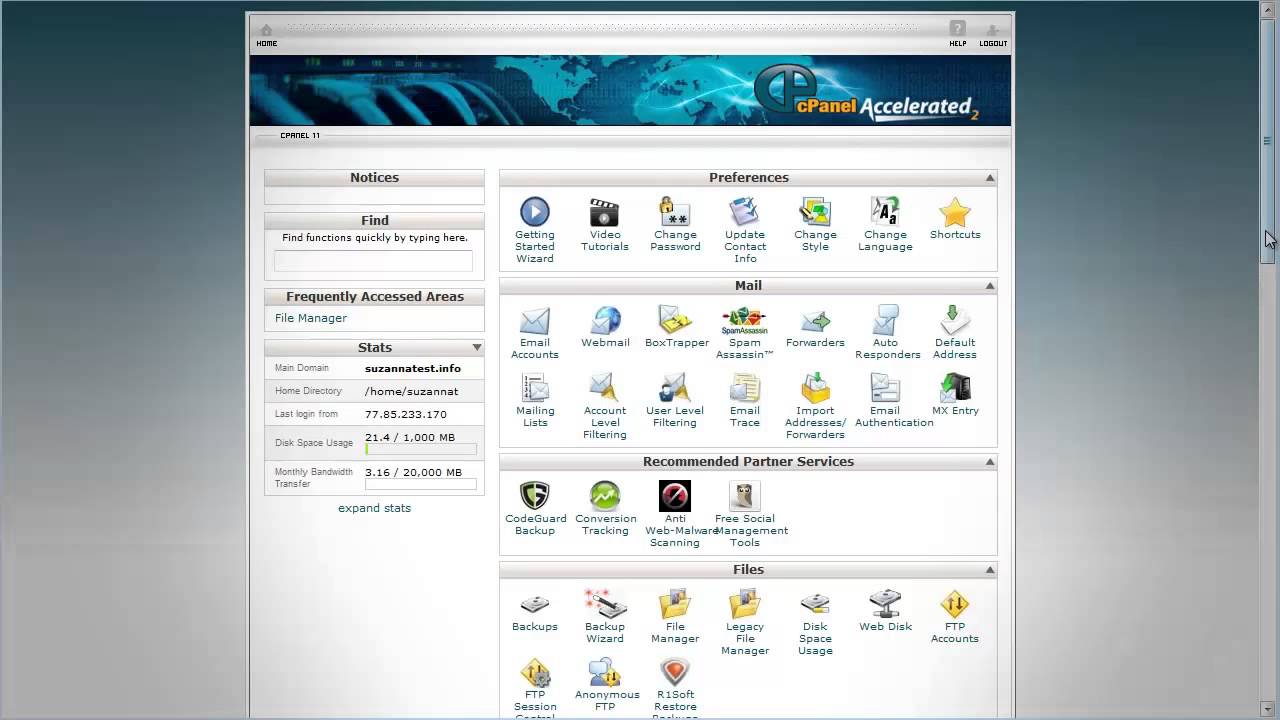Open Free Social Management Tools
1280x720 pixels.
750,514
